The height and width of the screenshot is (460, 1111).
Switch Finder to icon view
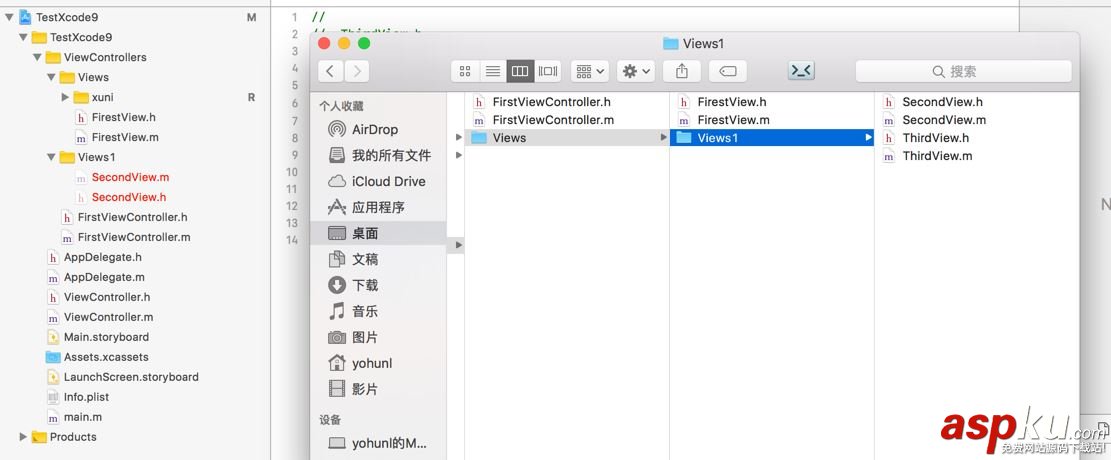click(465, 71)
